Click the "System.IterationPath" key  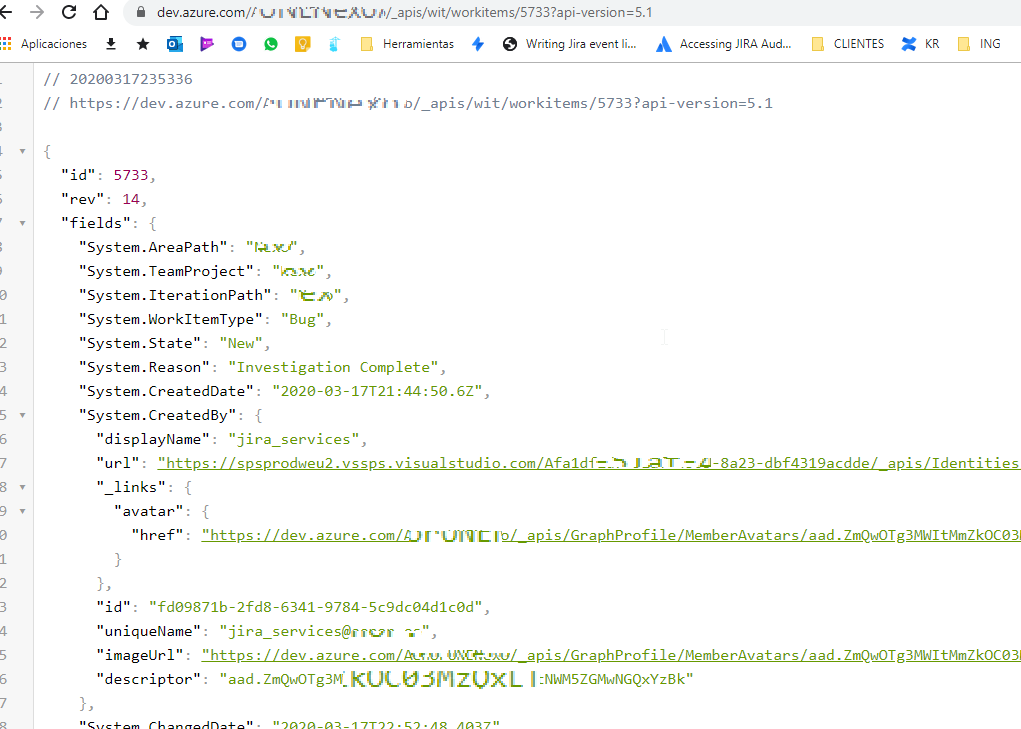pyautogui.click(x=175, y=296)
